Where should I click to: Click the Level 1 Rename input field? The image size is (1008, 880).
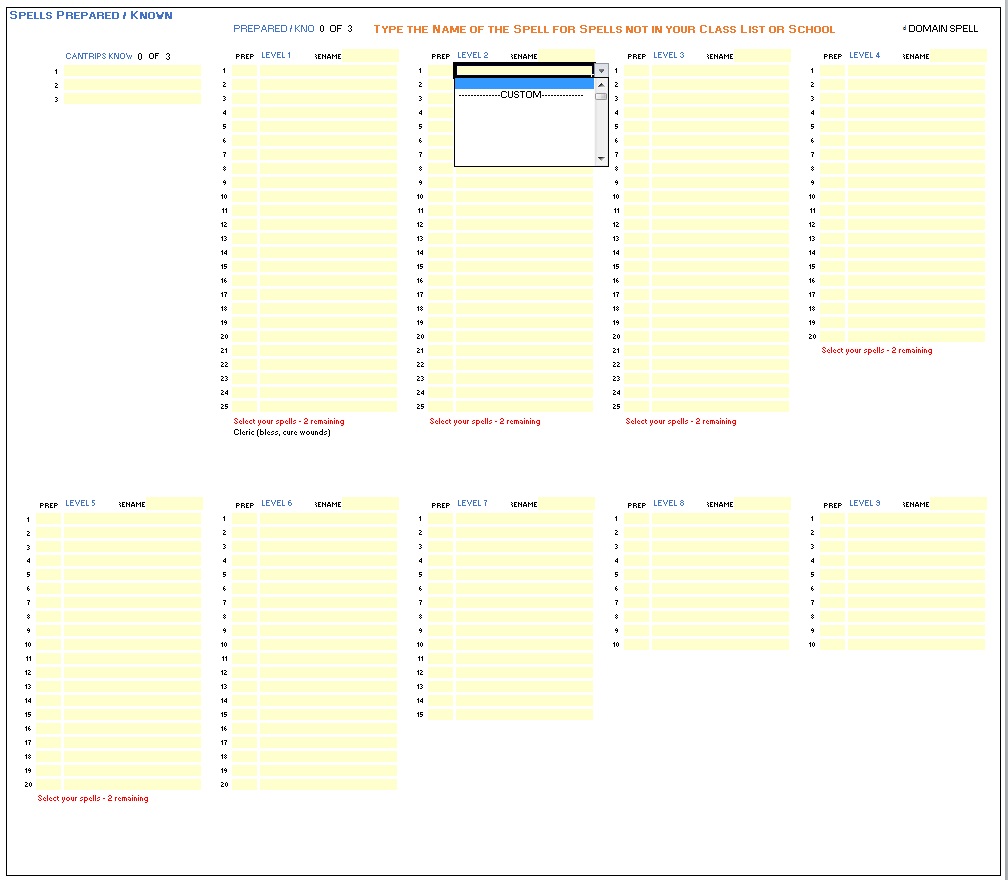[x=370, y=56]
